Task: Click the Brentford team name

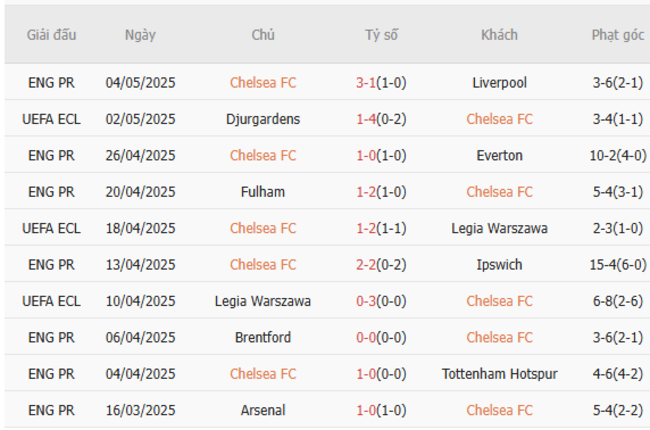Action: [x=263, y=337]
